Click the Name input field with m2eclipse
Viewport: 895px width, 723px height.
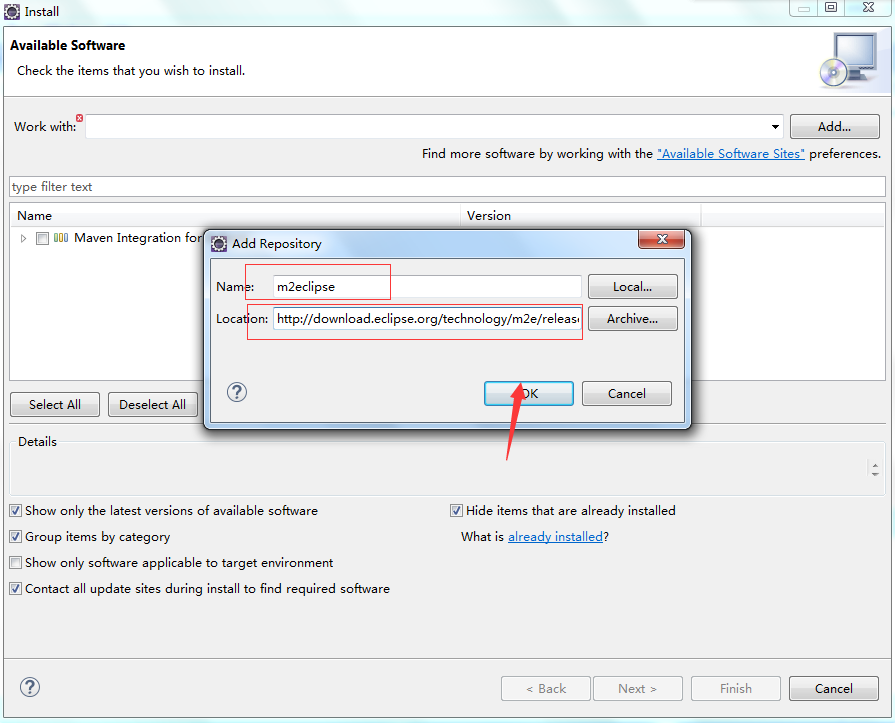tap(427, 286)
